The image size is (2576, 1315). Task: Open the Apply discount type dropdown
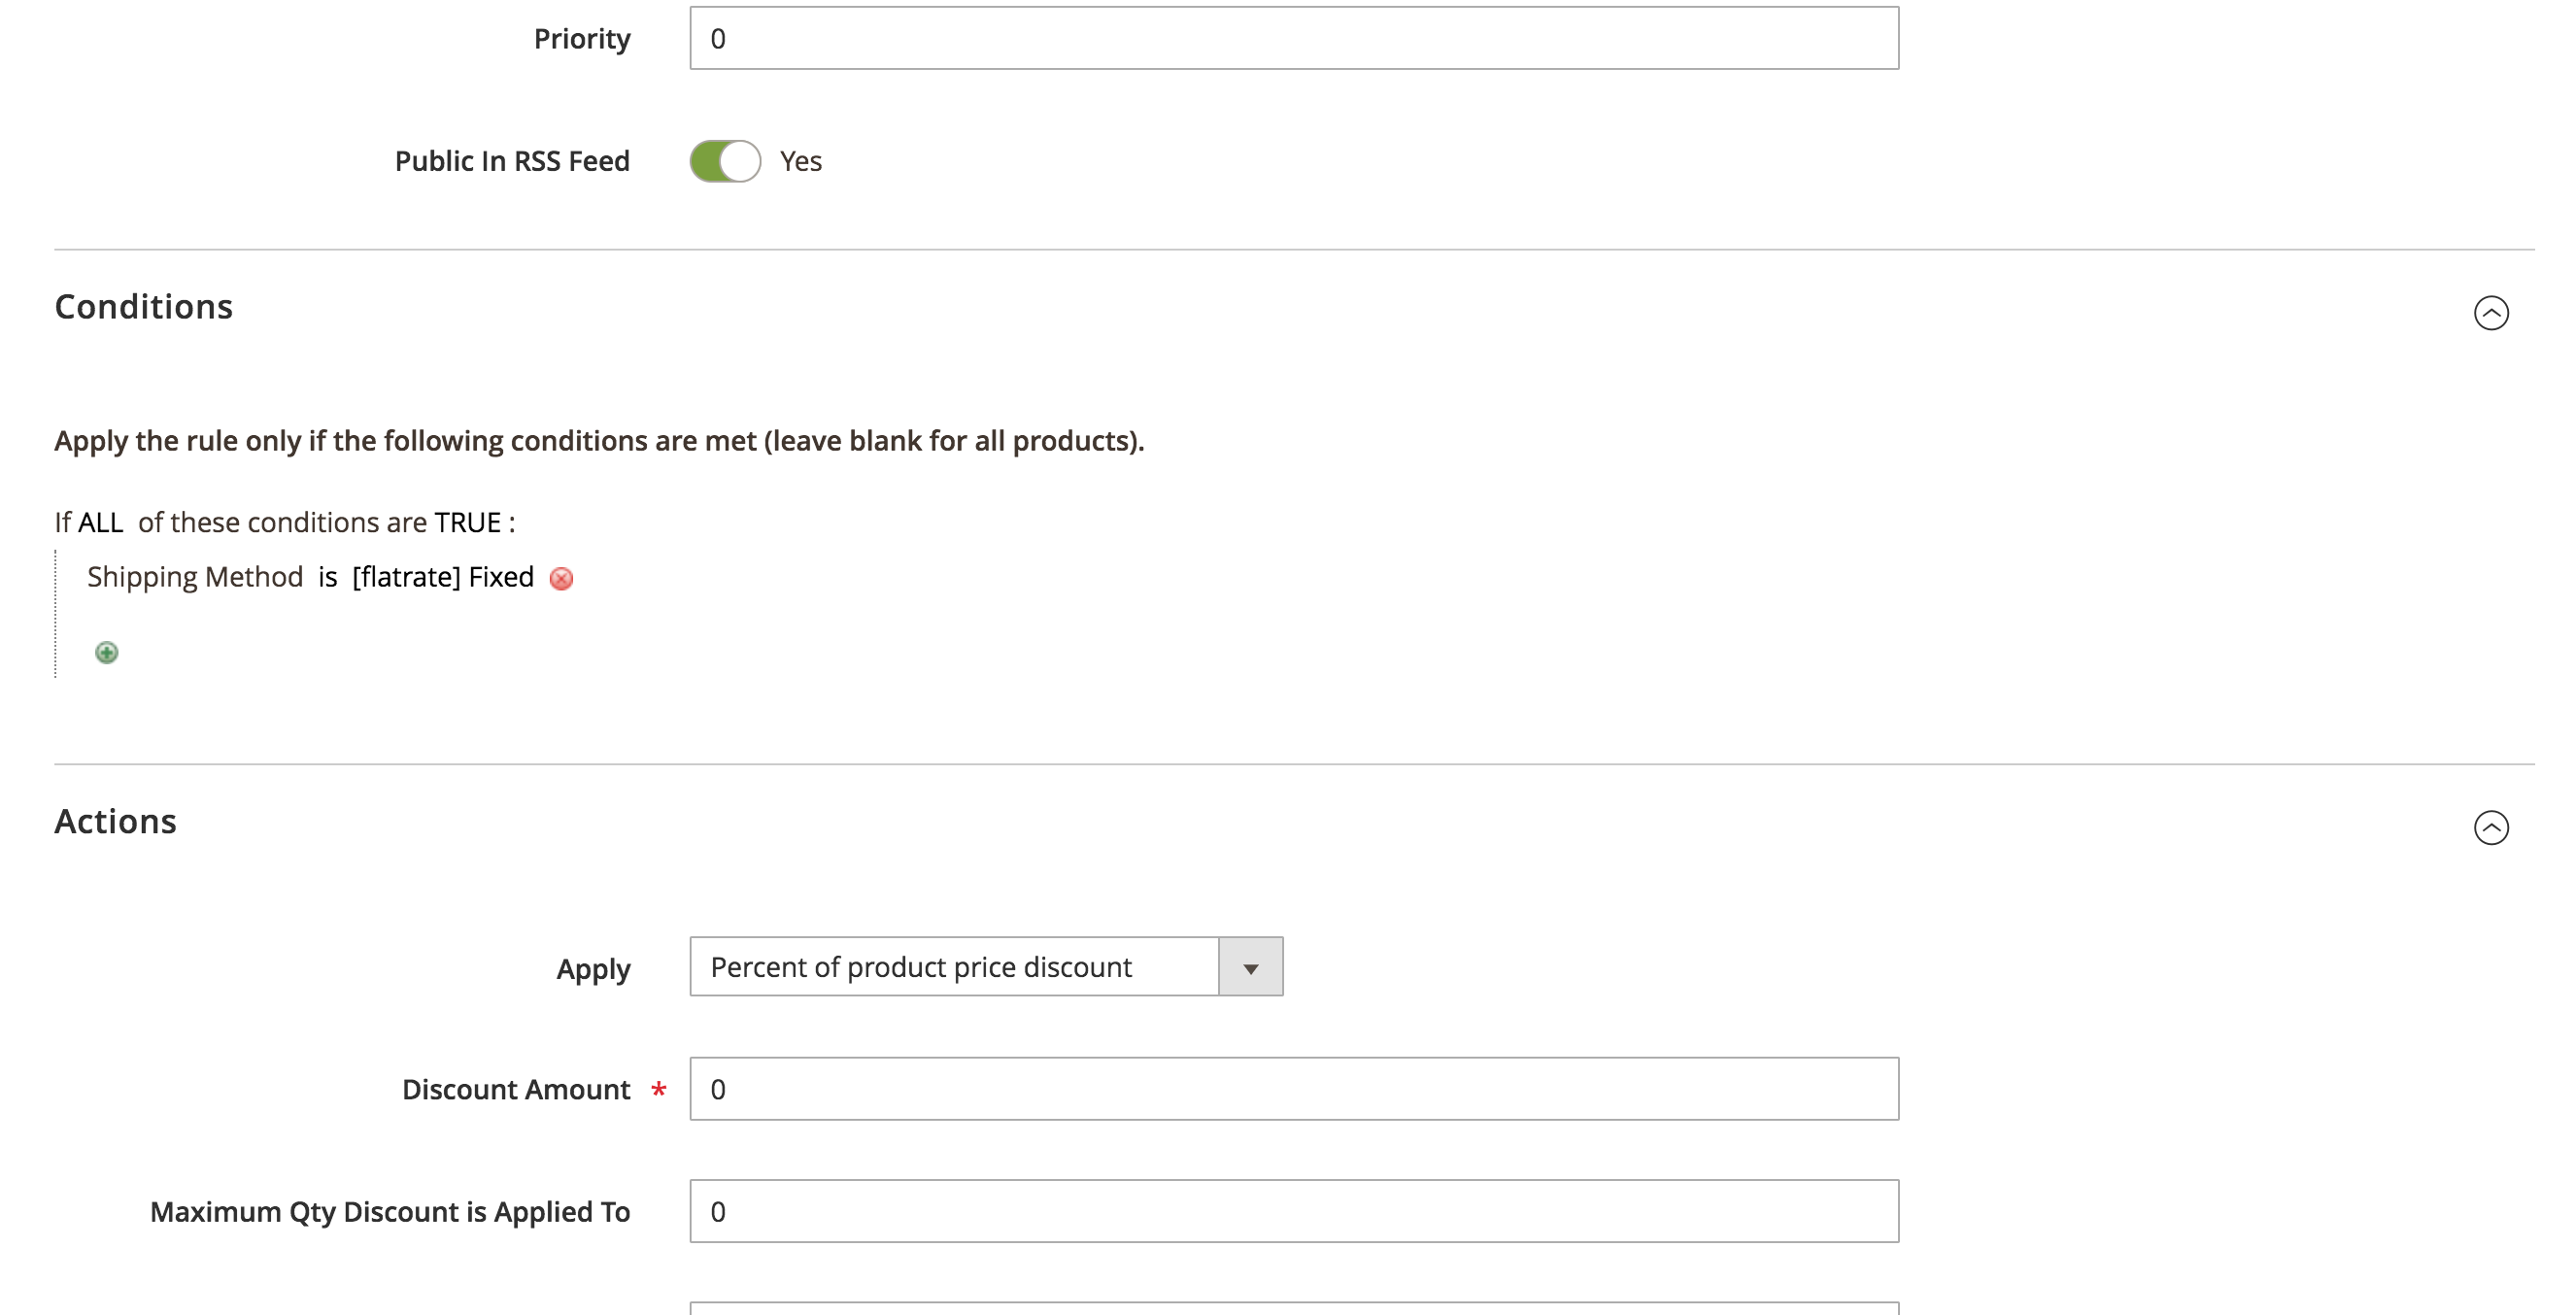(986, 967)
